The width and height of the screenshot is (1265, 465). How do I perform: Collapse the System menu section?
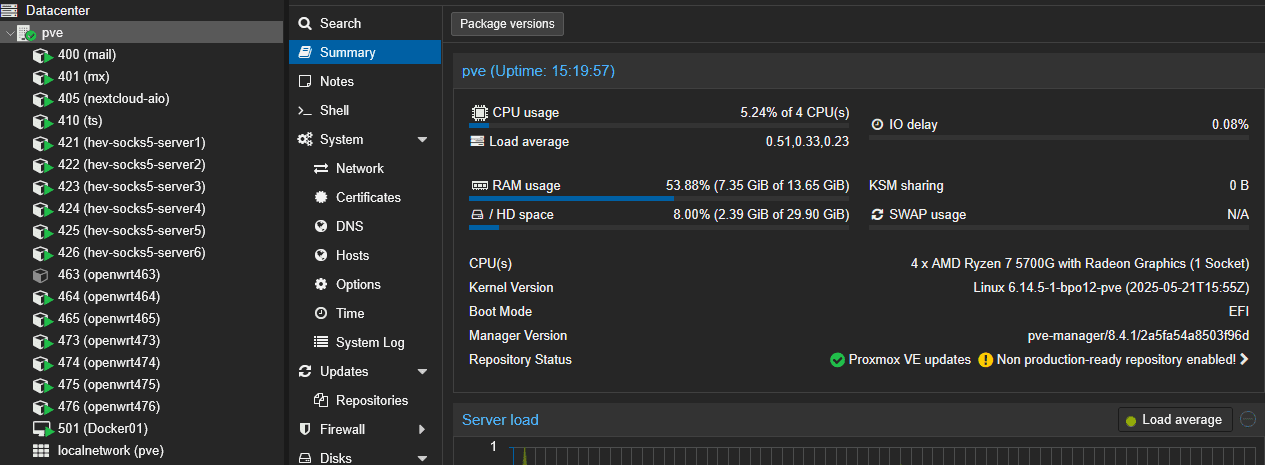point(422,140)
